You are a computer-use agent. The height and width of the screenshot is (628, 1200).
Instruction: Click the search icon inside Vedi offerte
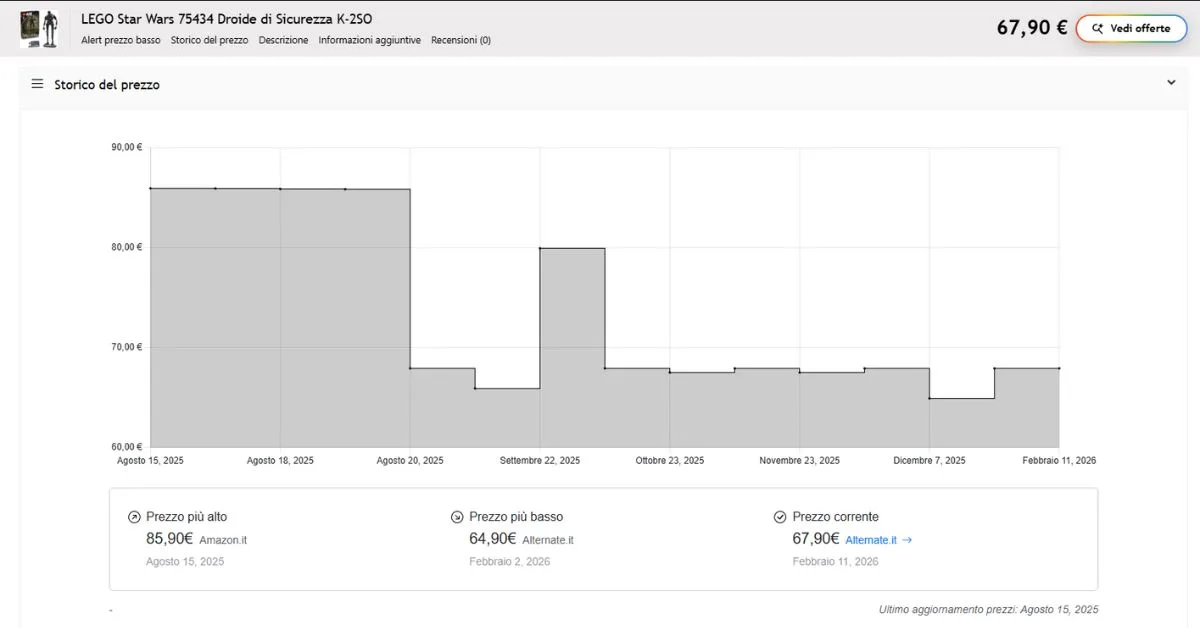1097,29
